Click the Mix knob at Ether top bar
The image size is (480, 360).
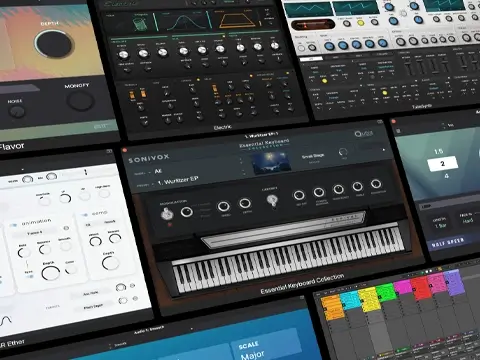tap(52, 177)
